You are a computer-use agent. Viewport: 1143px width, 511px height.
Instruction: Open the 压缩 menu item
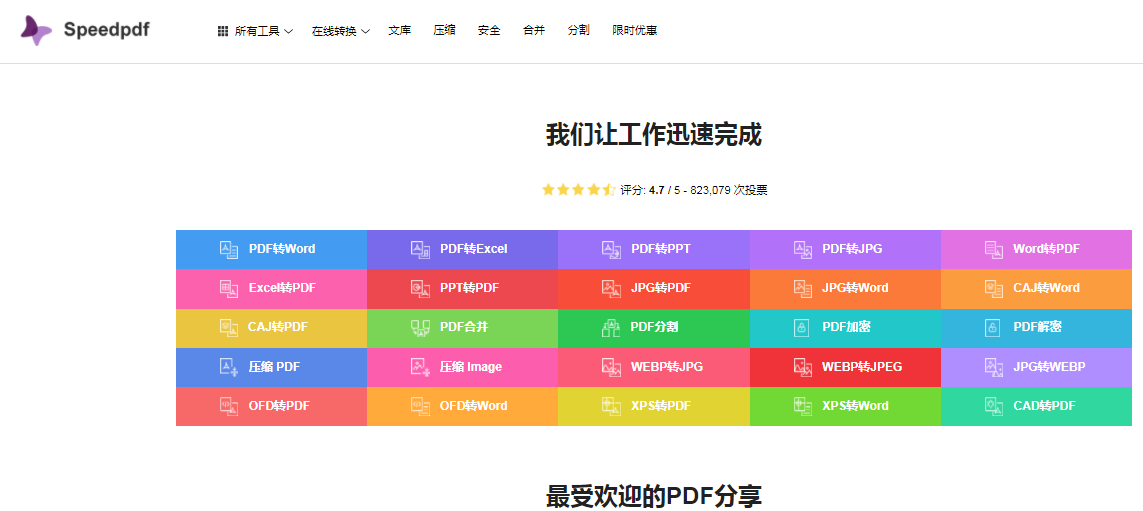coord(444,31)
